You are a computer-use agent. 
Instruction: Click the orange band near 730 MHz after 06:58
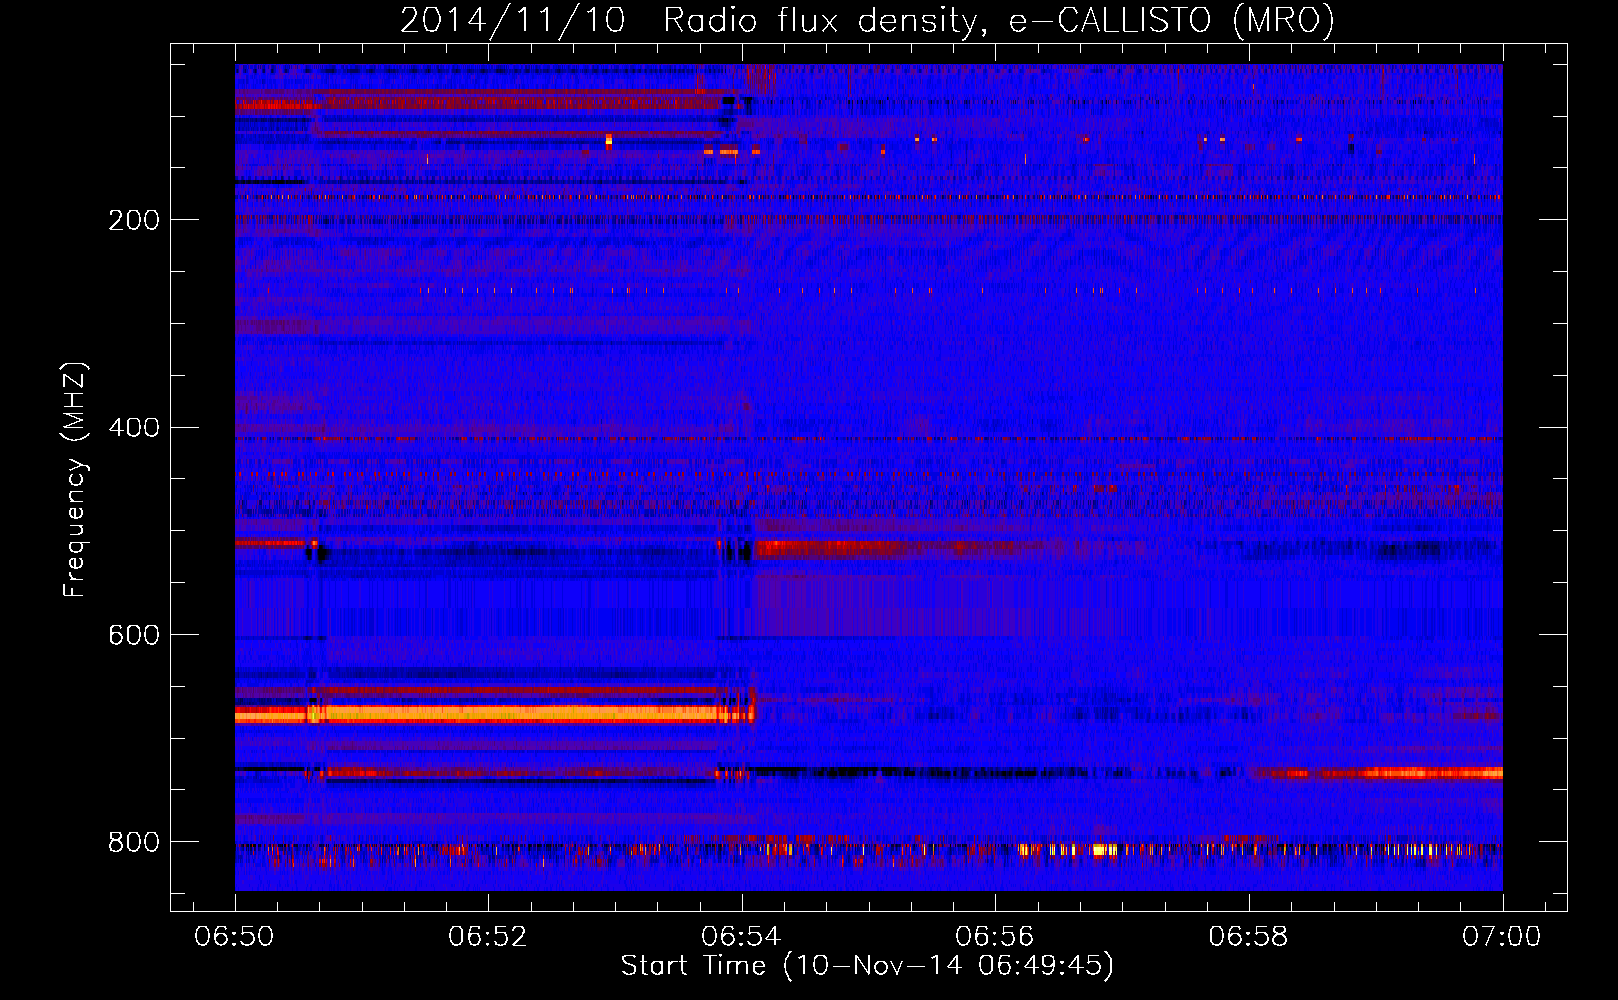point(1380,773)
